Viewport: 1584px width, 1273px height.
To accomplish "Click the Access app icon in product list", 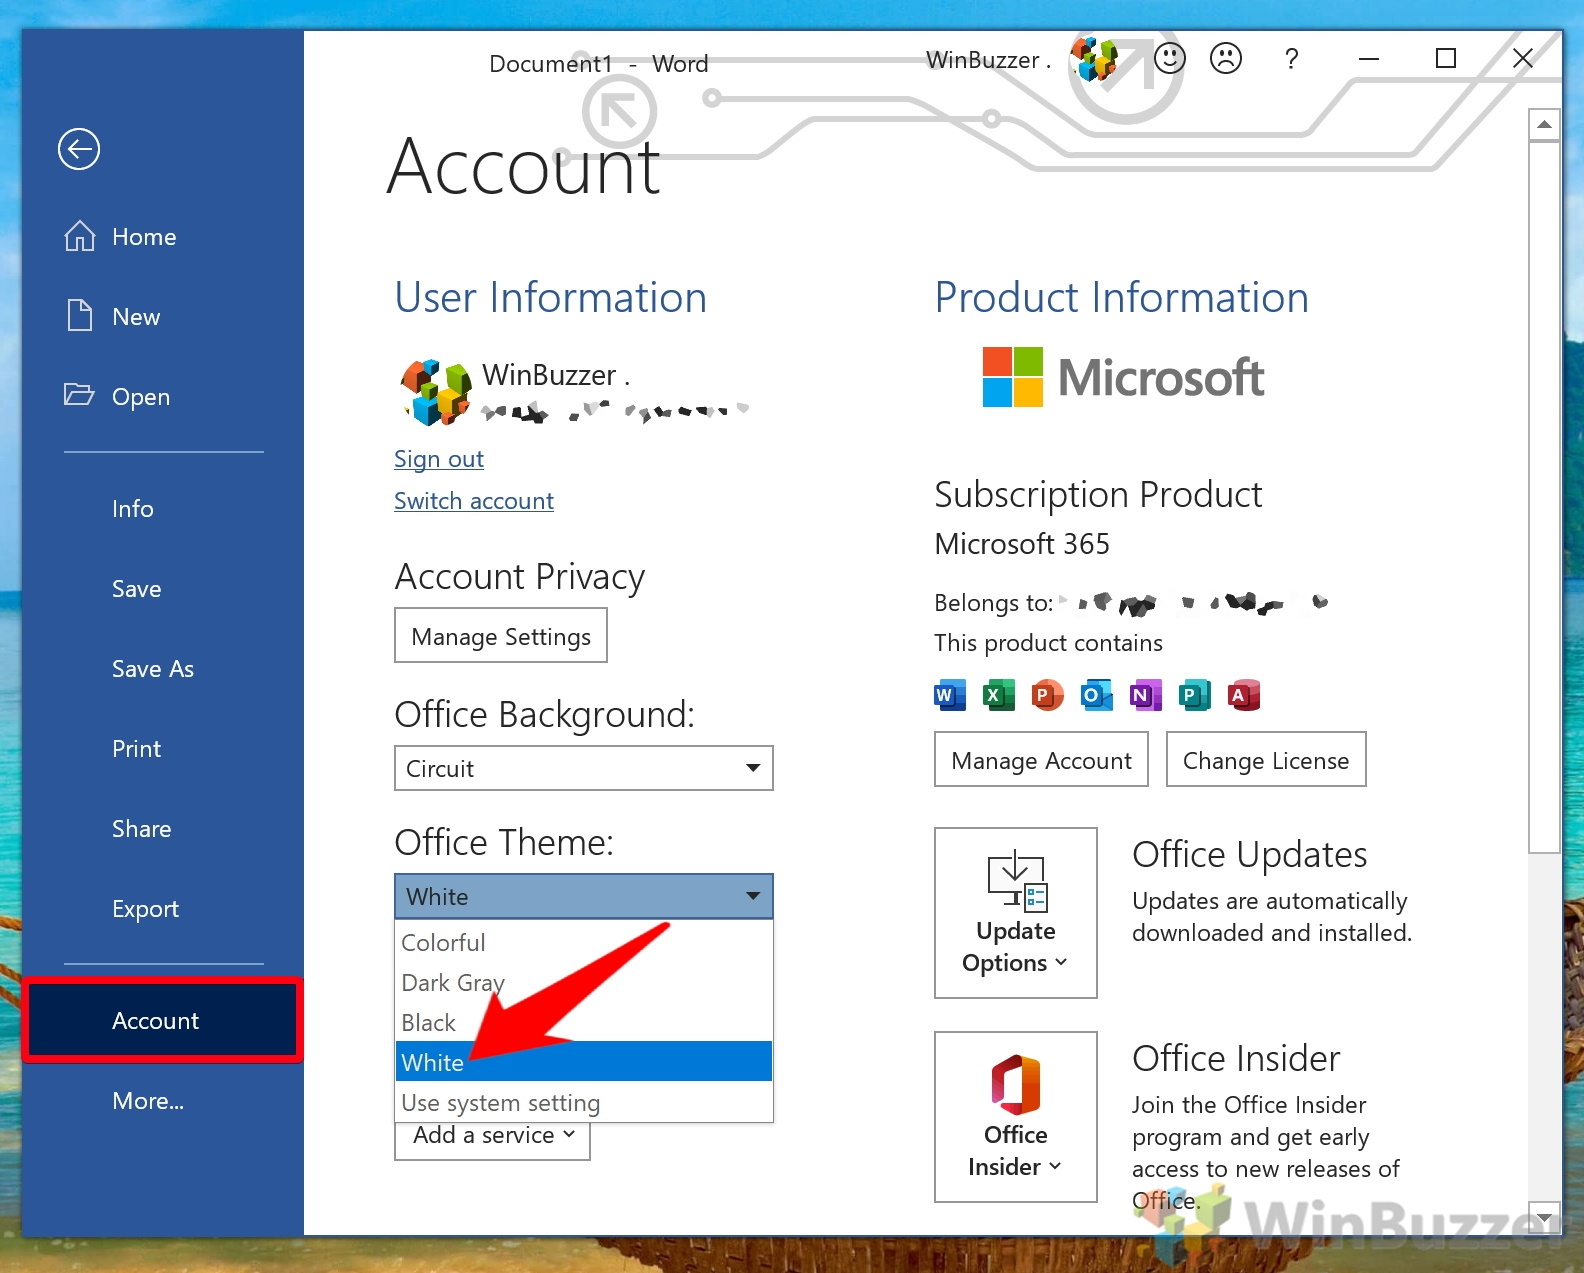I will tap(1243, 695).
